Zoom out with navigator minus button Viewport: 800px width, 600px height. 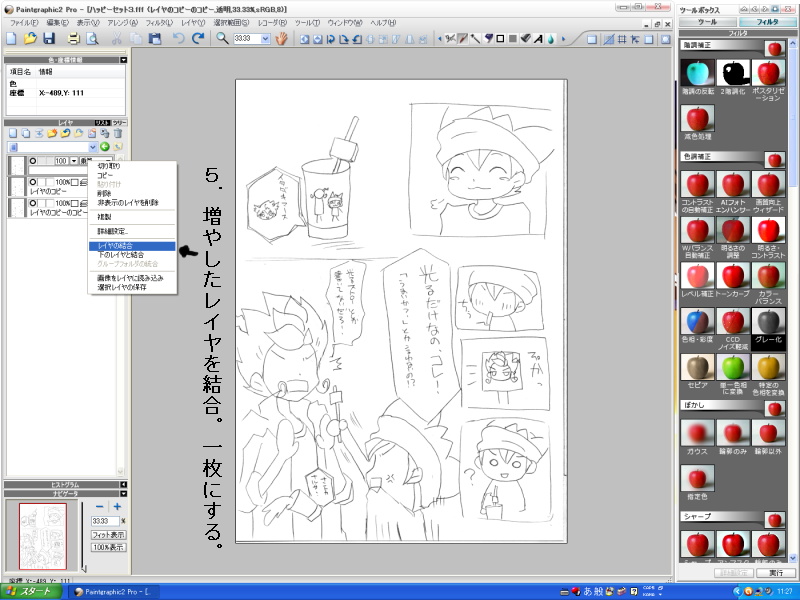pyautogui.click(x=99, y=507)
